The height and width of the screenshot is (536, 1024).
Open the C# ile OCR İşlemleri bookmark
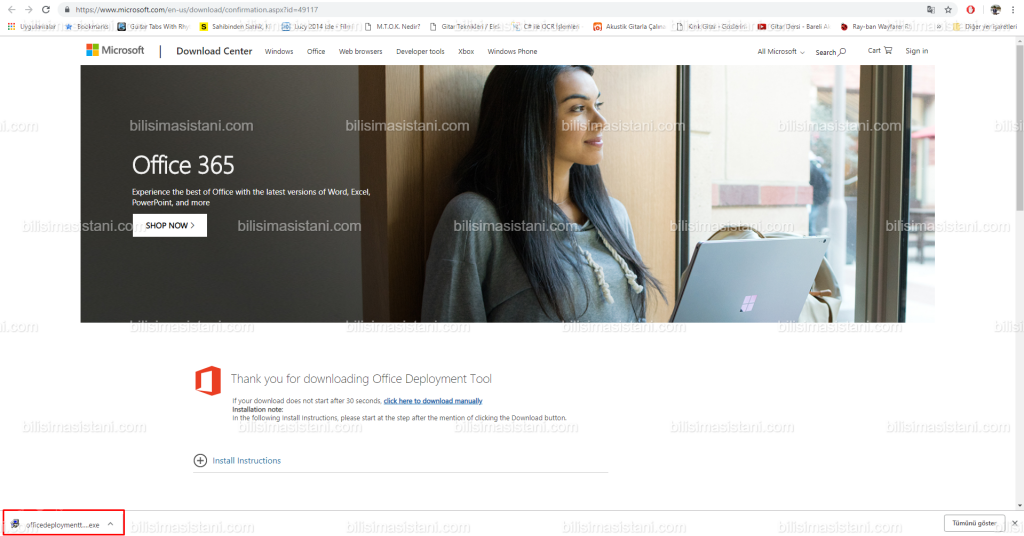click(x=546, y=27)
